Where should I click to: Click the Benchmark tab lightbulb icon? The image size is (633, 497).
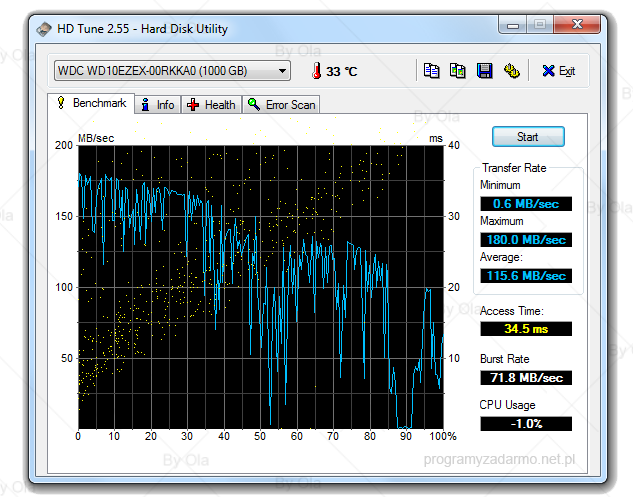coord(61,103)
